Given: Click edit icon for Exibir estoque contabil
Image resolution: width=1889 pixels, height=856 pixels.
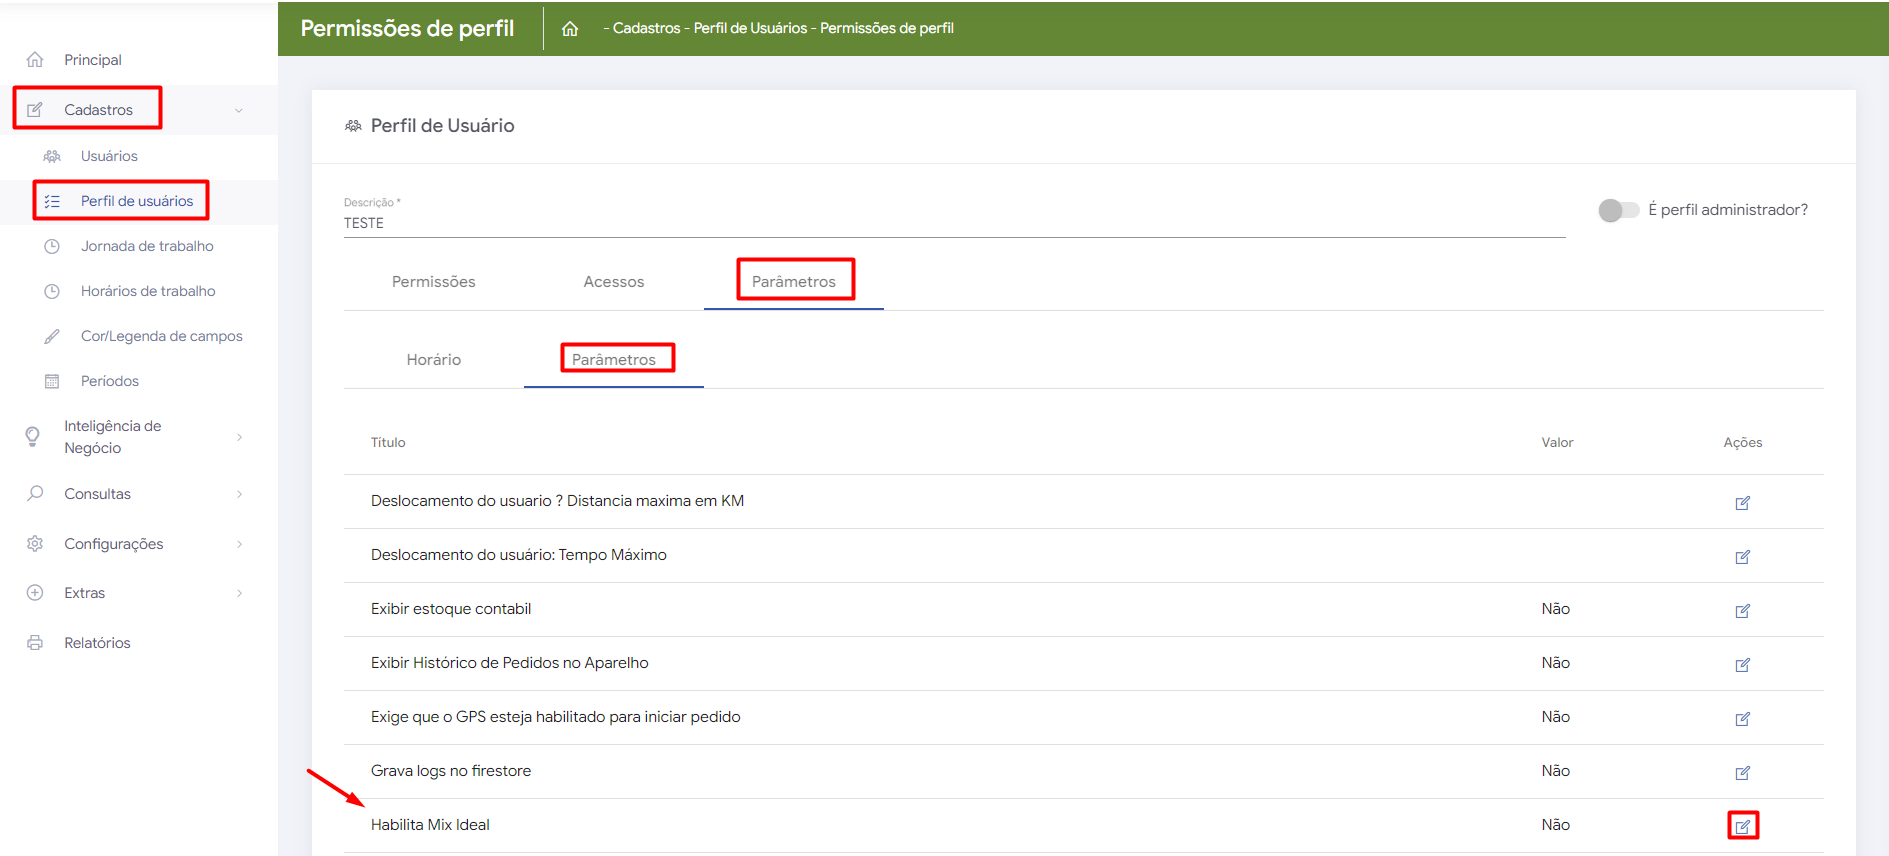Looking at the screenshot, I should tap(1742, 610).
